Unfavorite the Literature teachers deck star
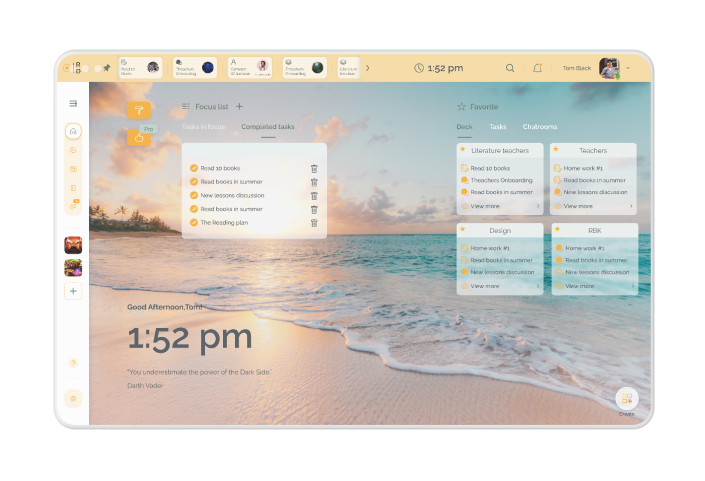Screen dimensions: 705x481 pos(462,148)
